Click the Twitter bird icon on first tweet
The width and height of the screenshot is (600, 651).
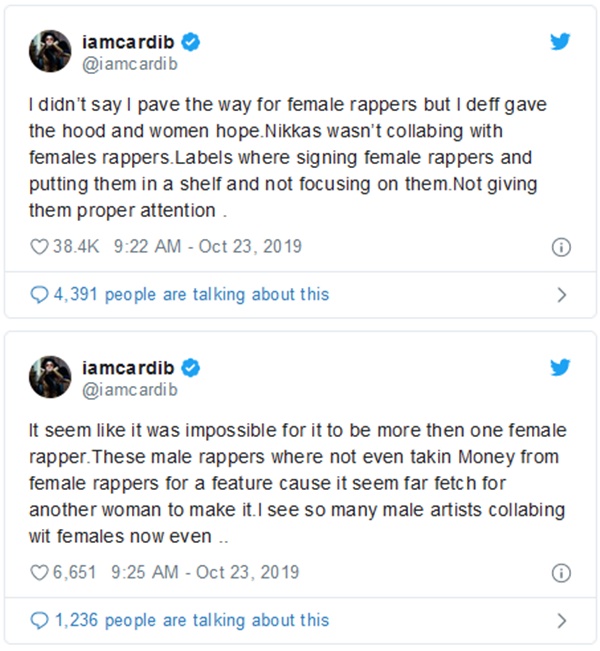click(x=561, y=42)
